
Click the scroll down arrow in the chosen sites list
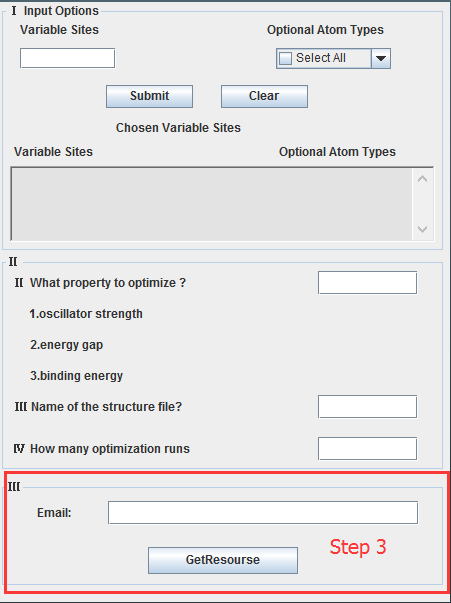pos(423,229)
